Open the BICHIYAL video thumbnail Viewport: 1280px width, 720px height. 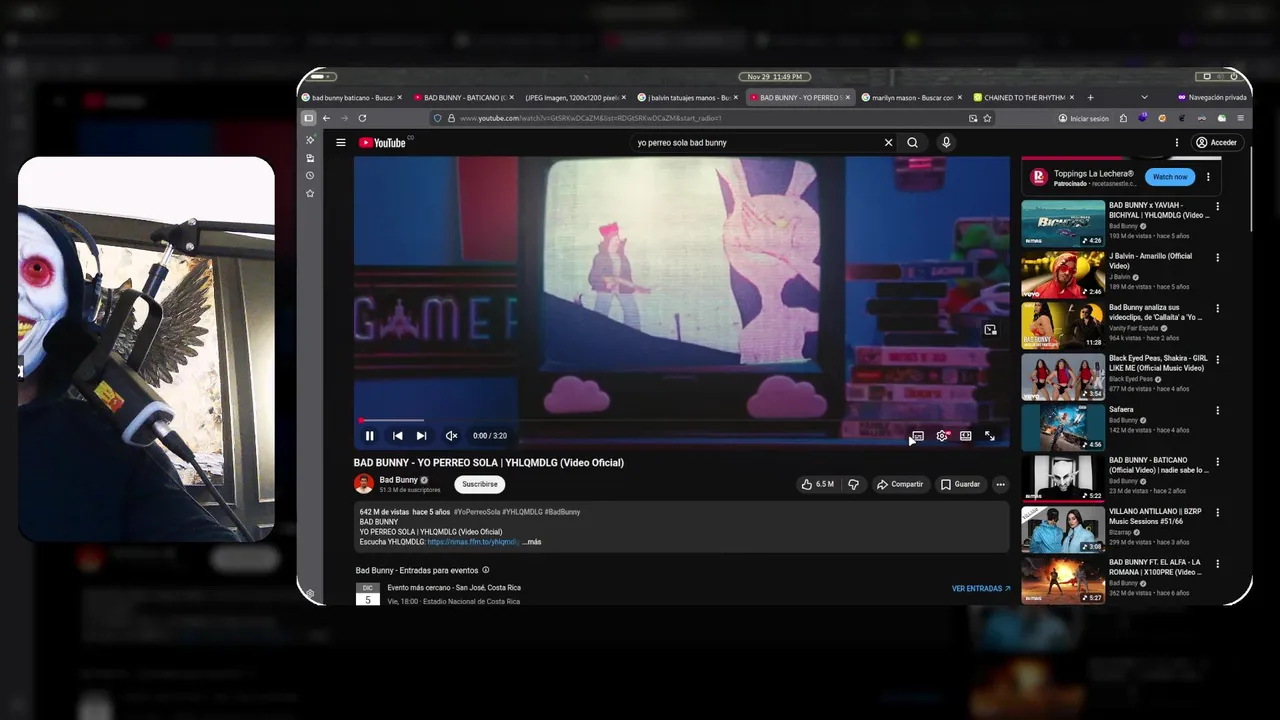pyautogui.click(x=1063, y=224)
